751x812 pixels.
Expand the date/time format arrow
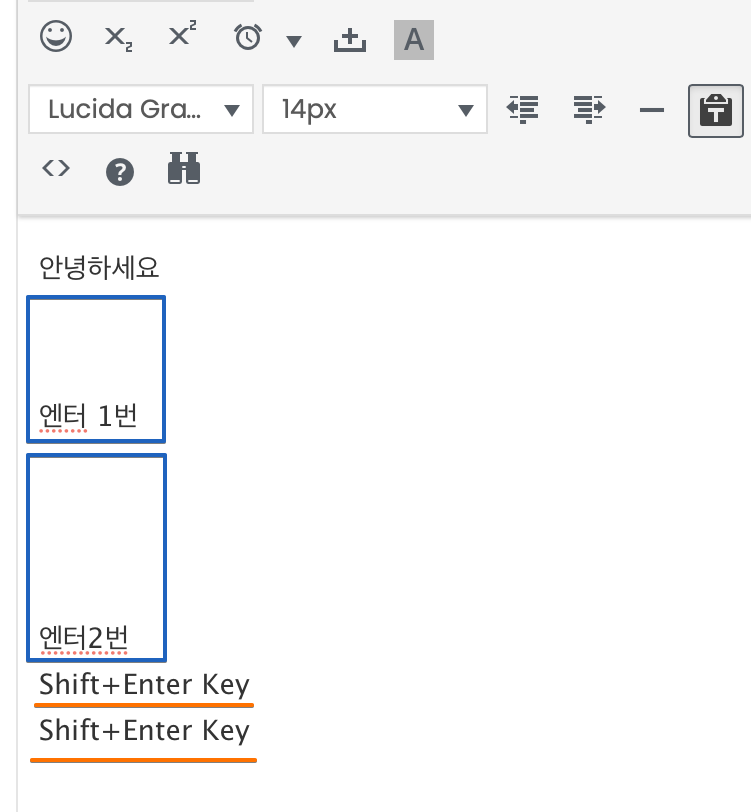pos(294,41)
